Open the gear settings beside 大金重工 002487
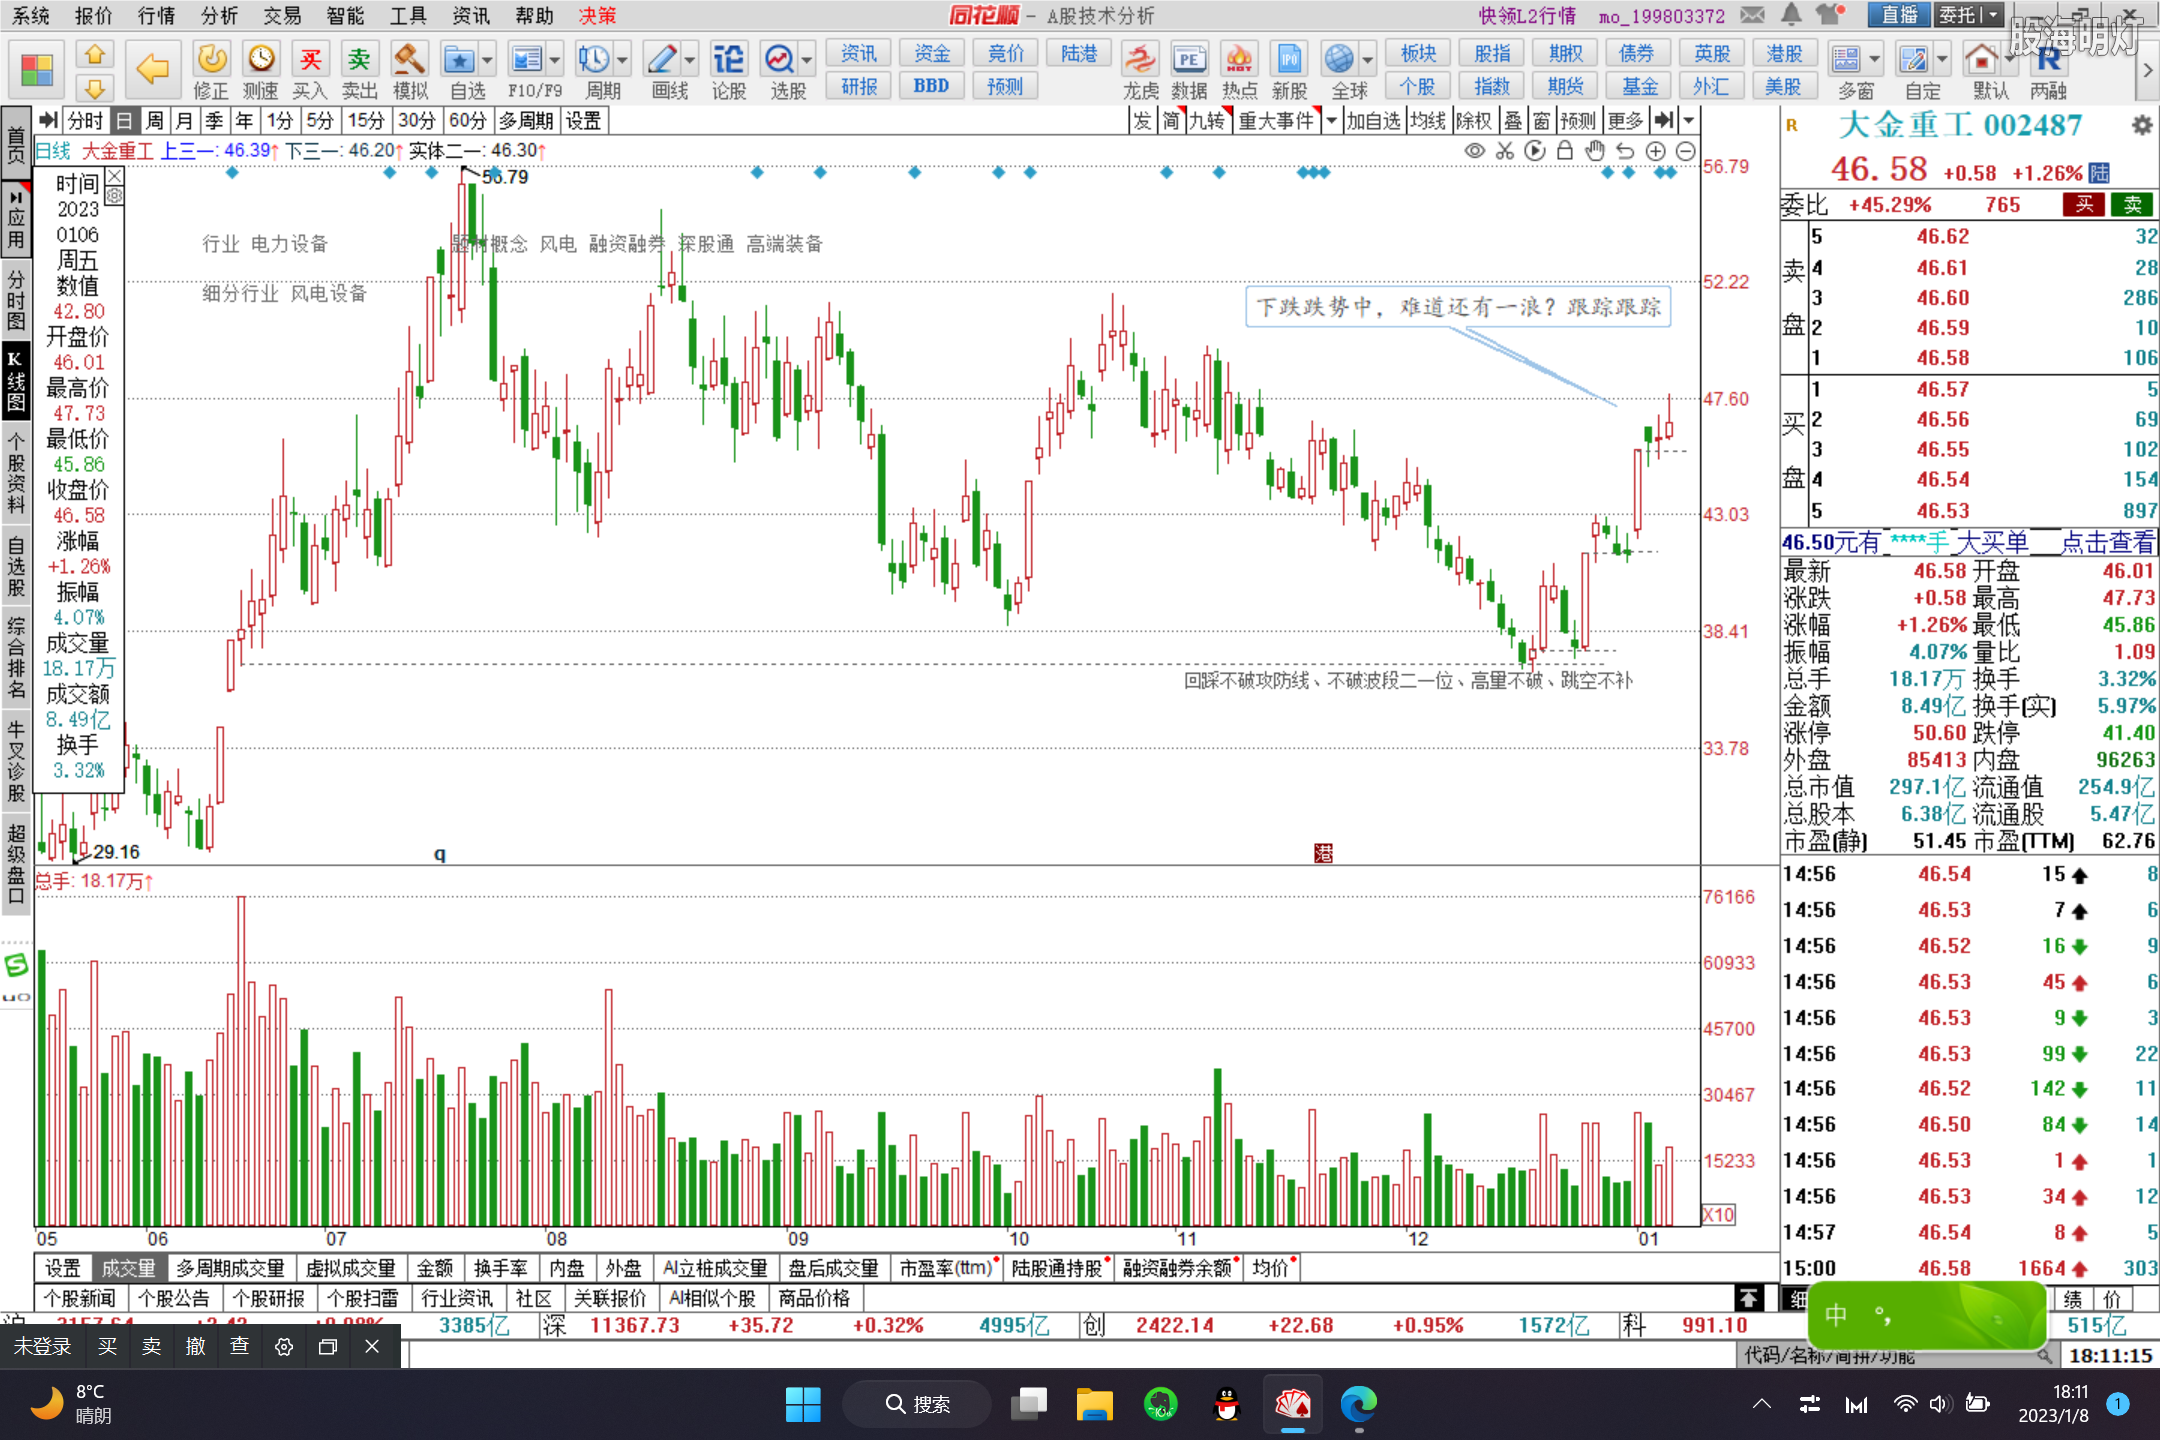 pyautogui.click(x=2141, y=126)
